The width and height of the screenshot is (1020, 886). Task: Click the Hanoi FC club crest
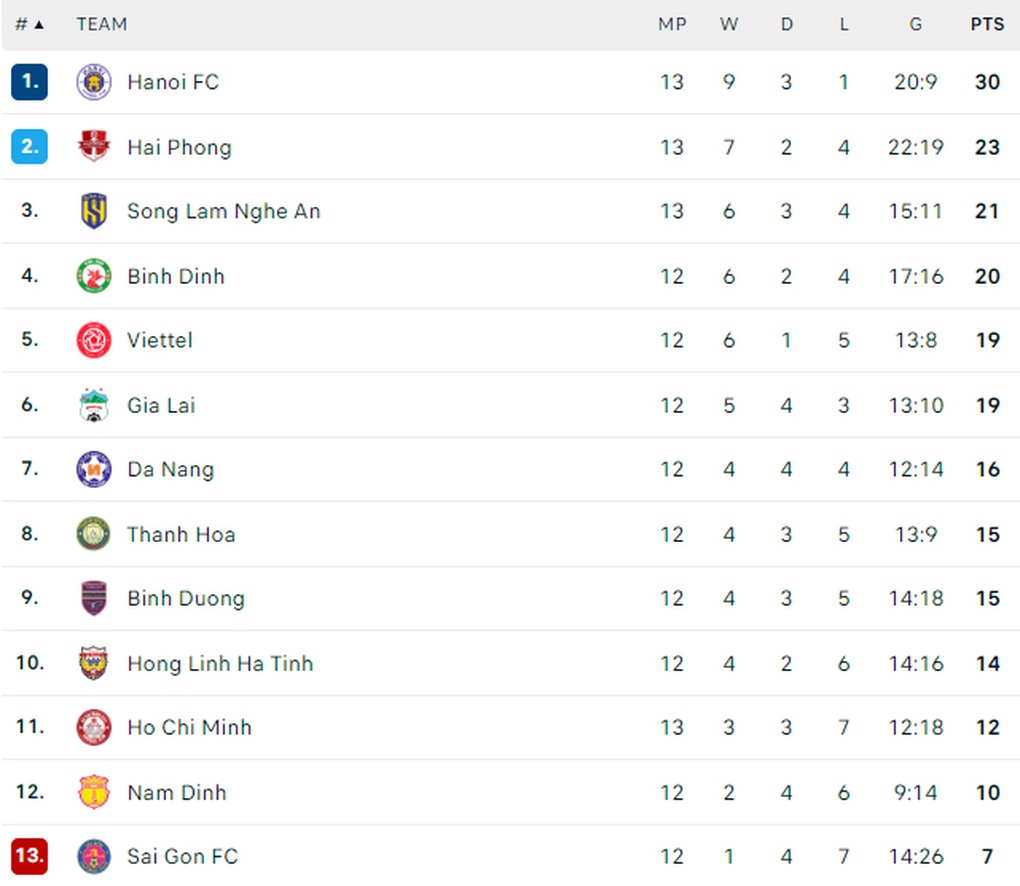(x=94, y=82)
